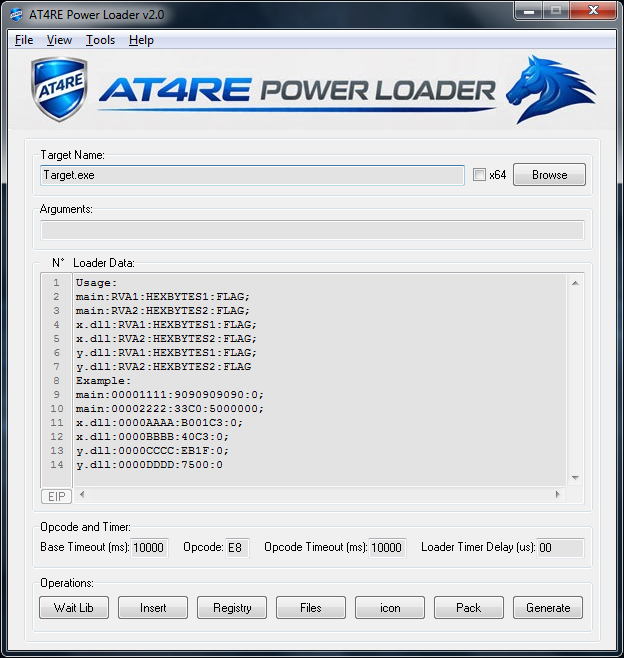Open the Tools menu
Screen dimensions: 624x658
(x=100, y=40)
